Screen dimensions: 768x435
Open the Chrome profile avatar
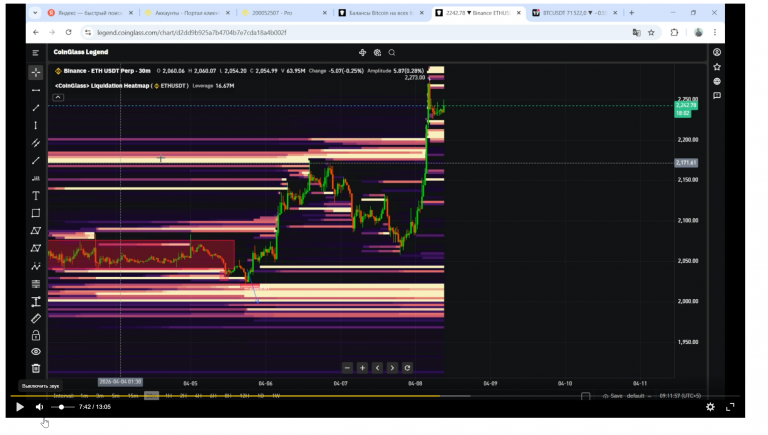(698, 32)
